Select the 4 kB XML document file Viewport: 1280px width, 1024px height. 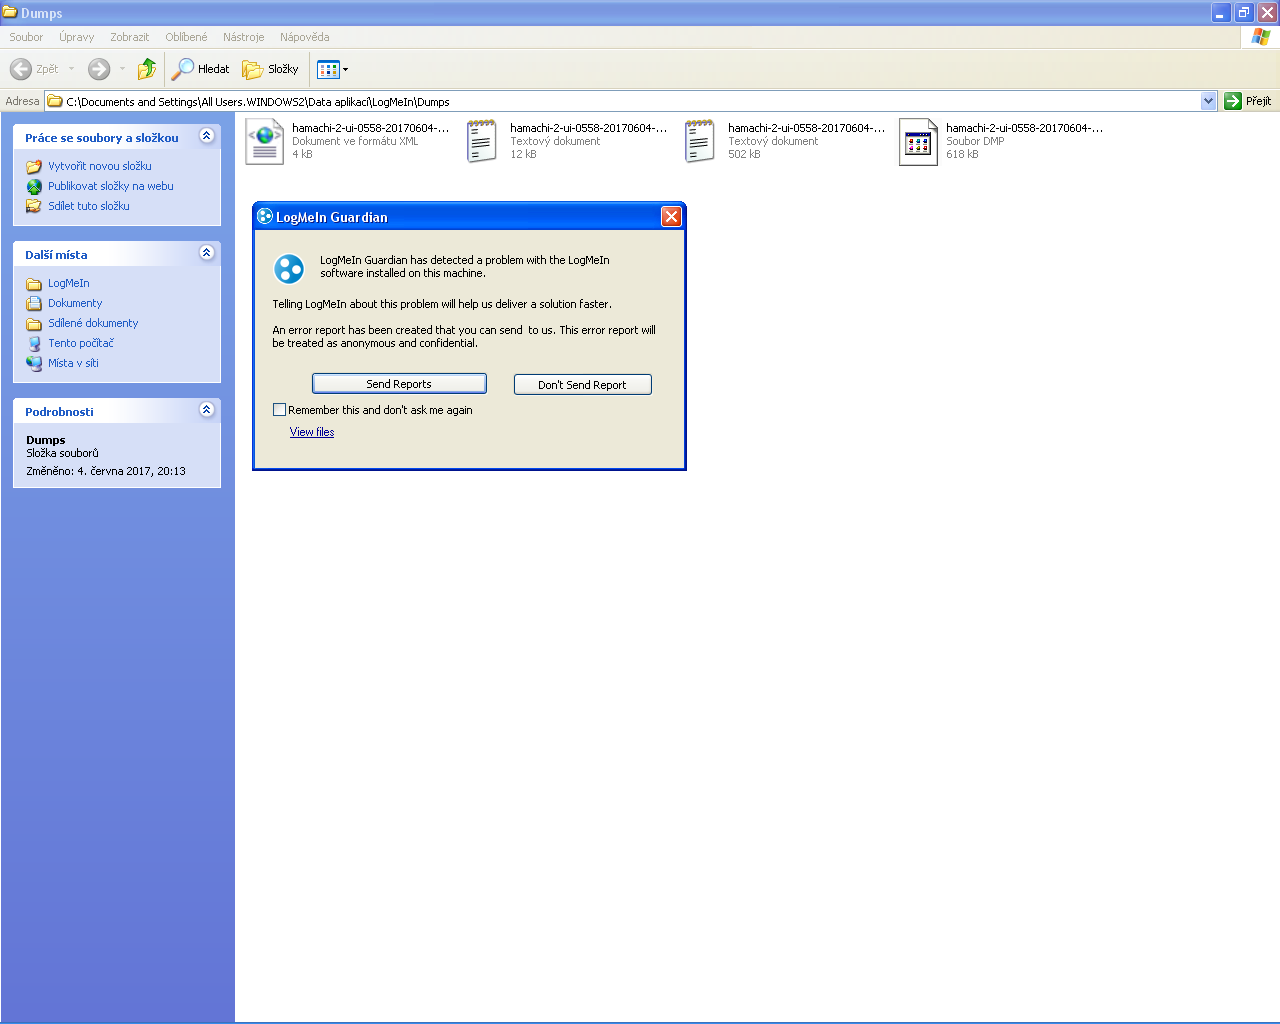pyautogui.click(x=348, y=141)
